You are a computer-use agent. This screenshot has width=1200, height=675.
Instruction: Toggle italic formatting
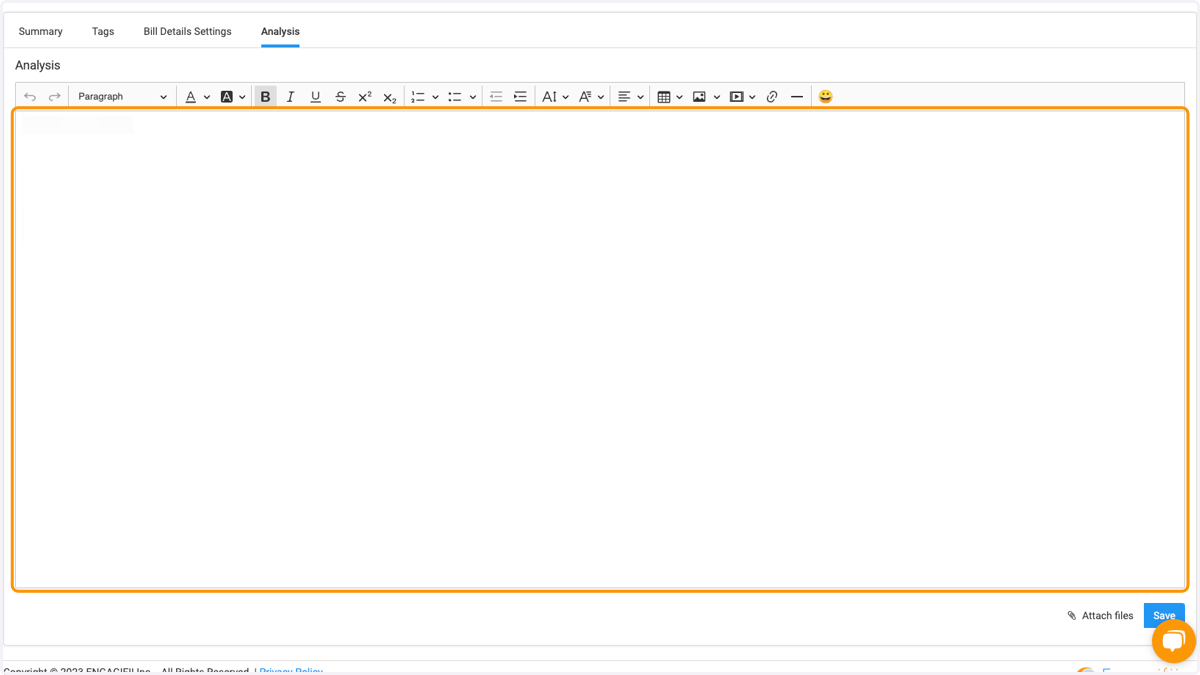click(x=290, y=97)
